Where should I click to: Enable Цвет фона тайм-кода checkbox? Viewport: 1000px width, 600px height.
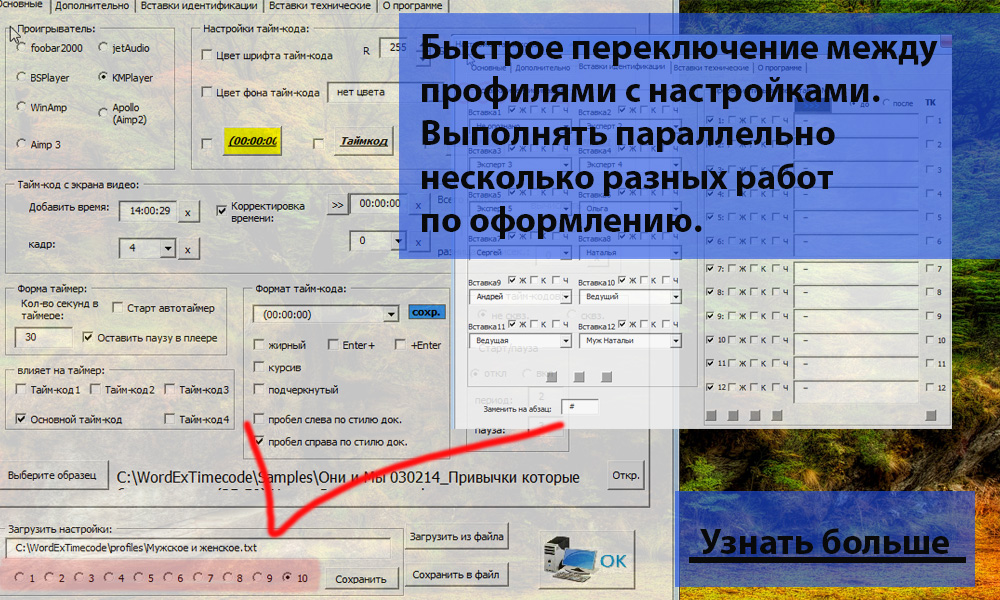[x=207, y=92]
